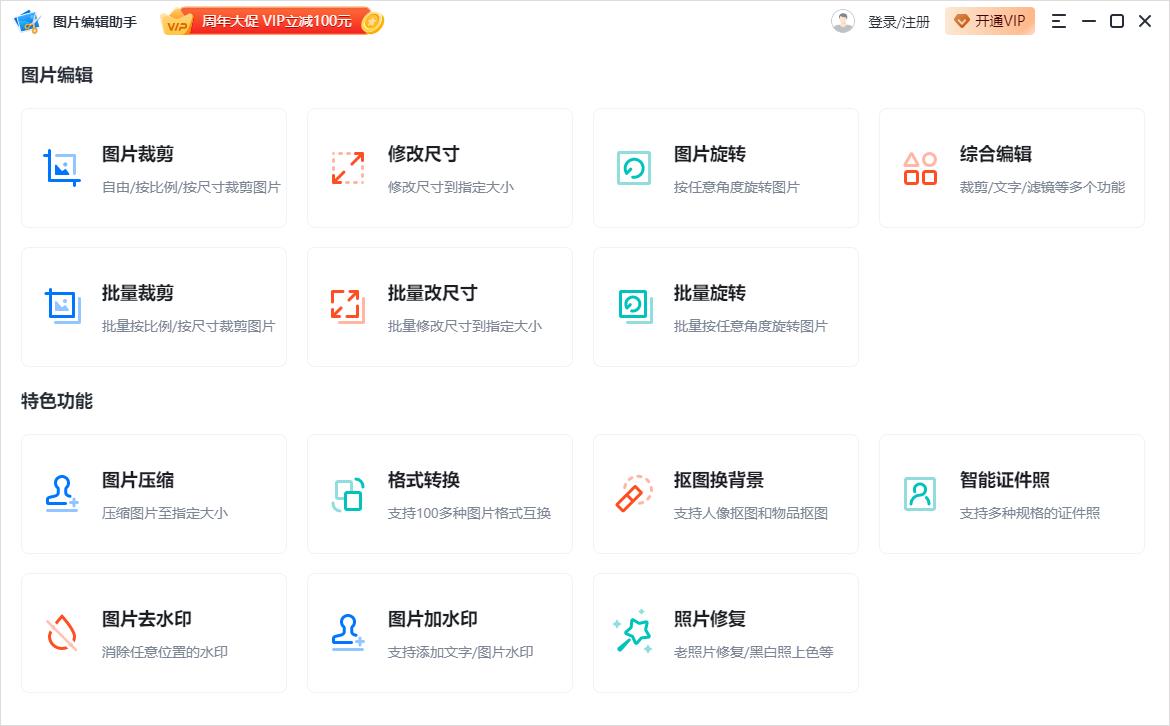
Task: Select the 批量改尺寸 title
Action: click(432, 293)
